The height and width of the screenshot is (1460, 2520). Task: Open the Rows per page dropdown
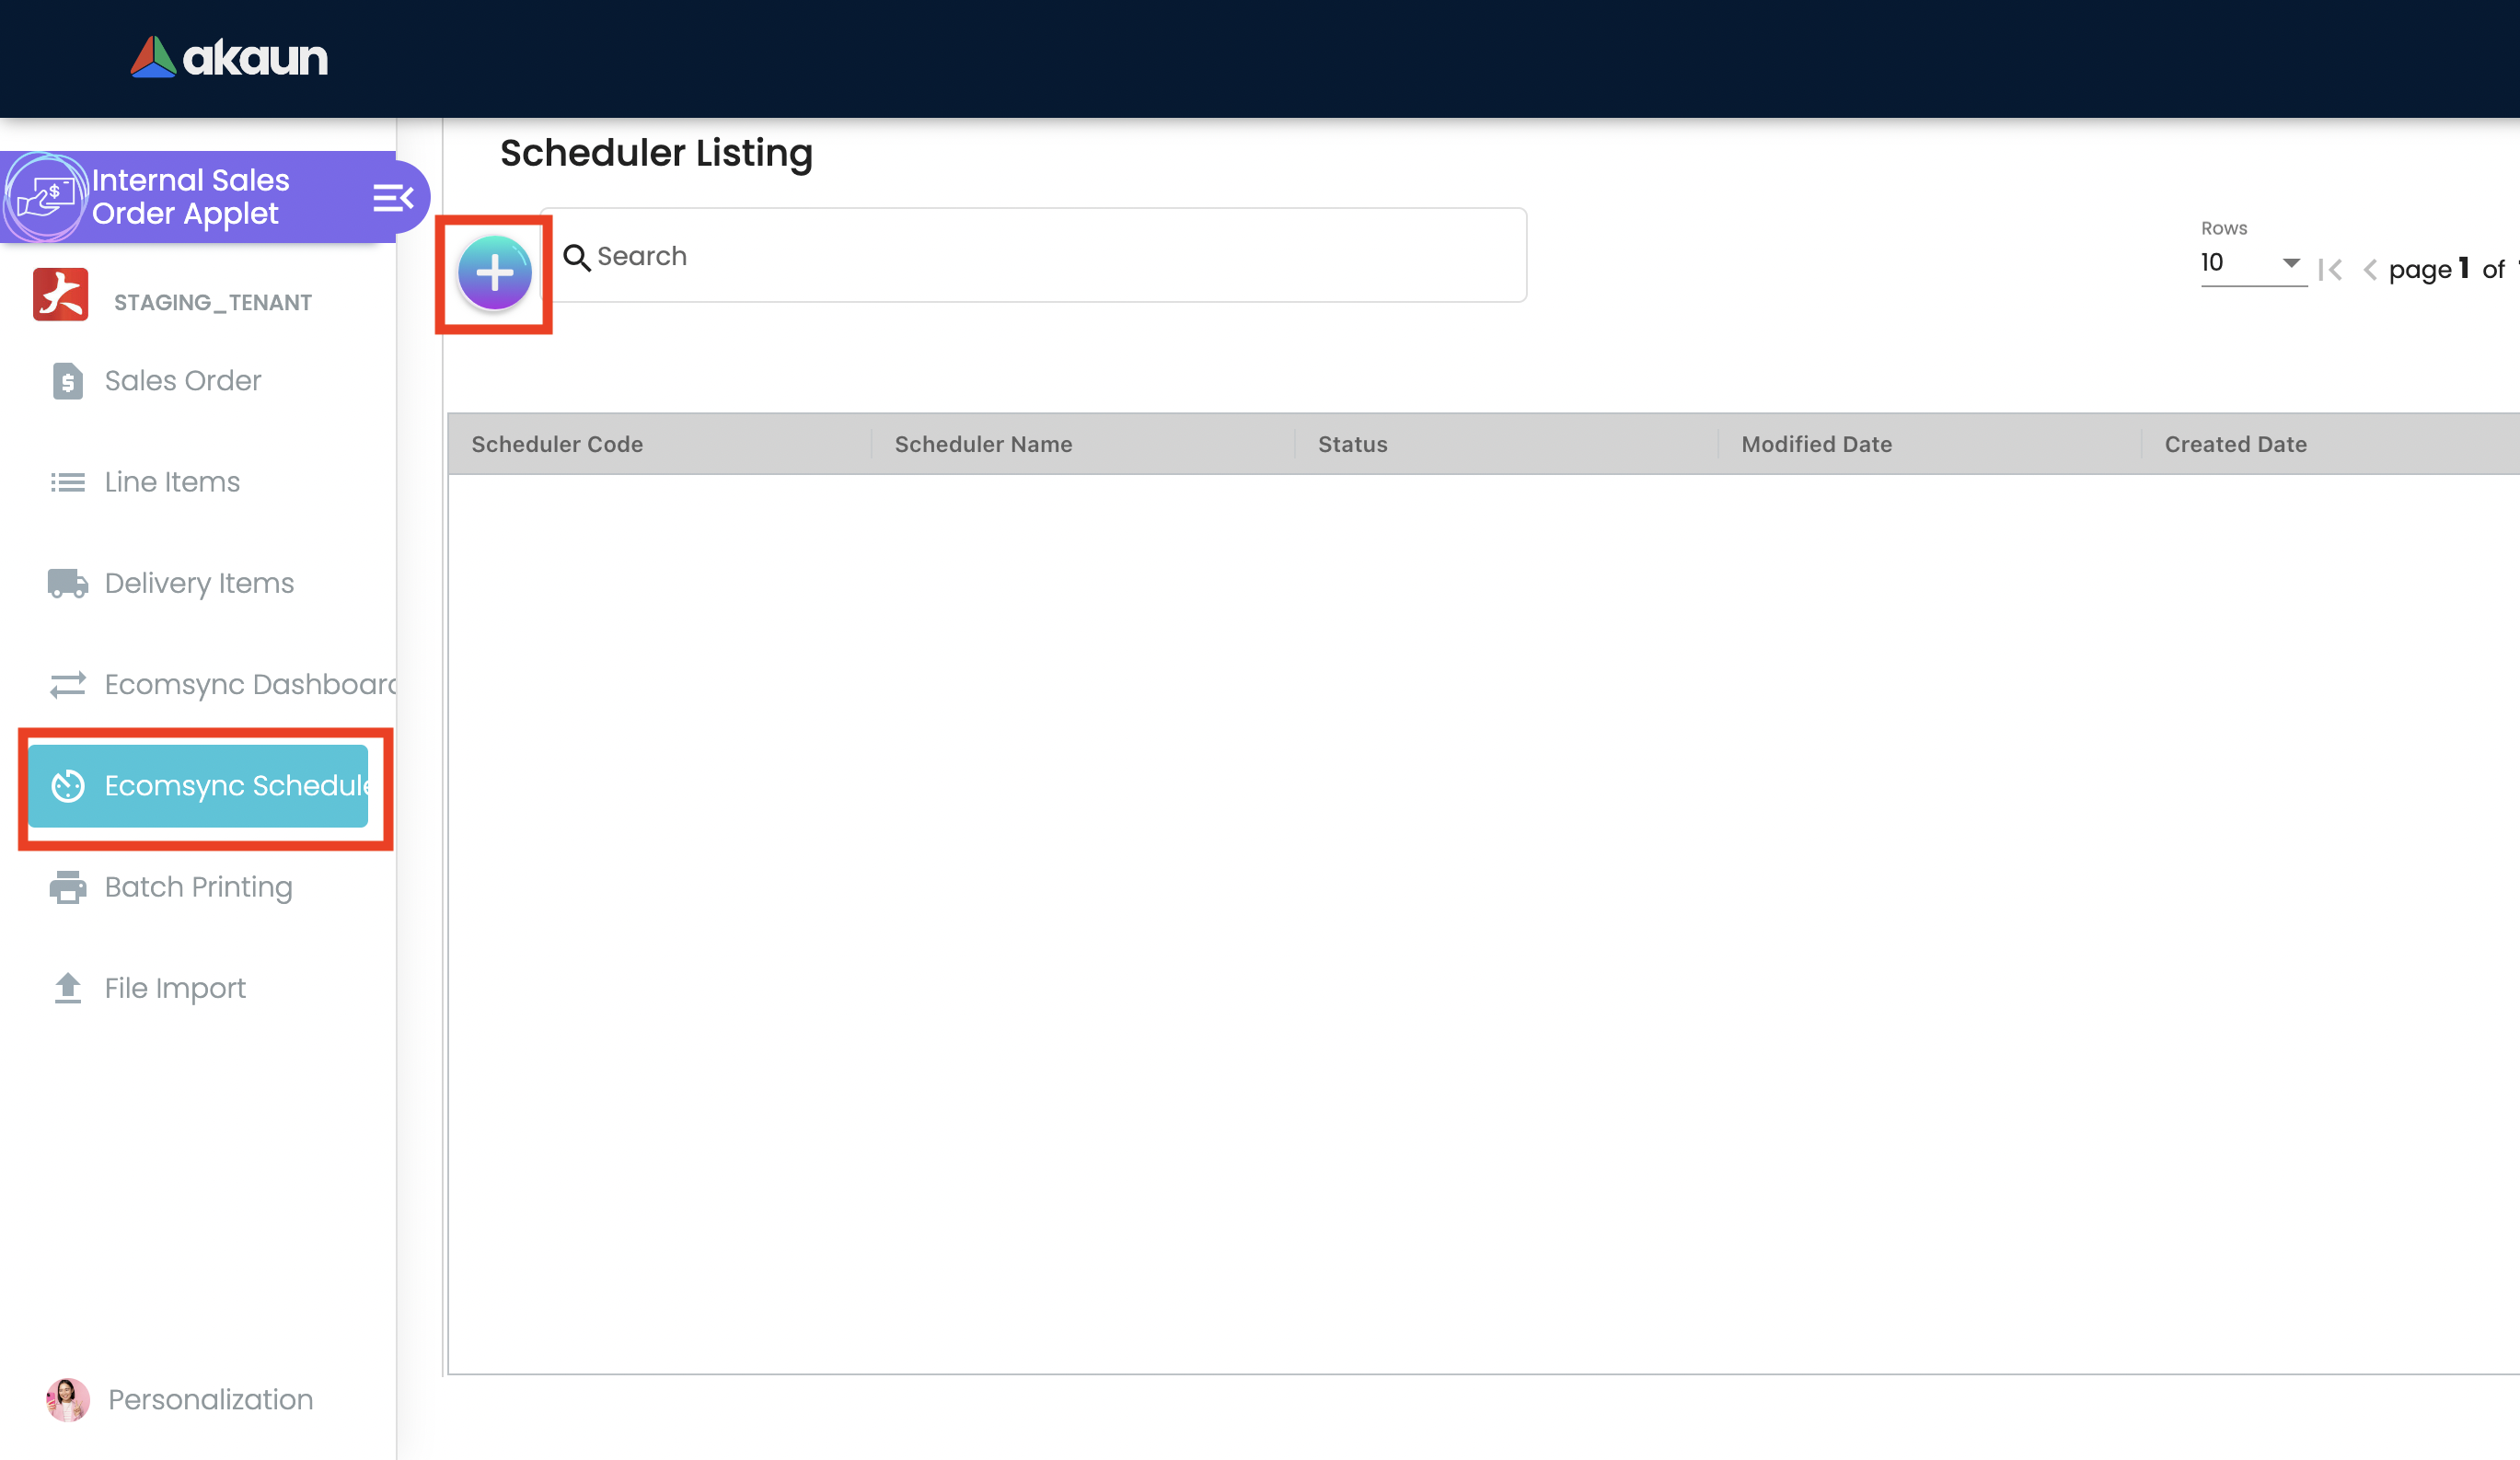[x=2251, y=263]
